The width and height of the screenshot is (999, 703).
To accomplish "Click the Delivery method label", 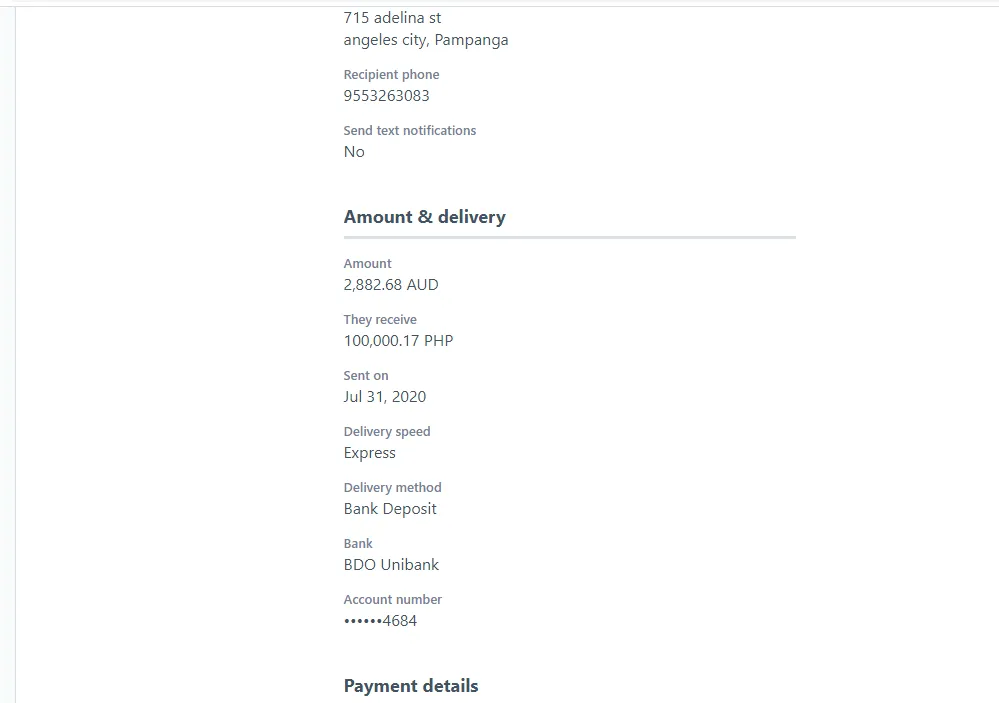I will pos(392,488).
